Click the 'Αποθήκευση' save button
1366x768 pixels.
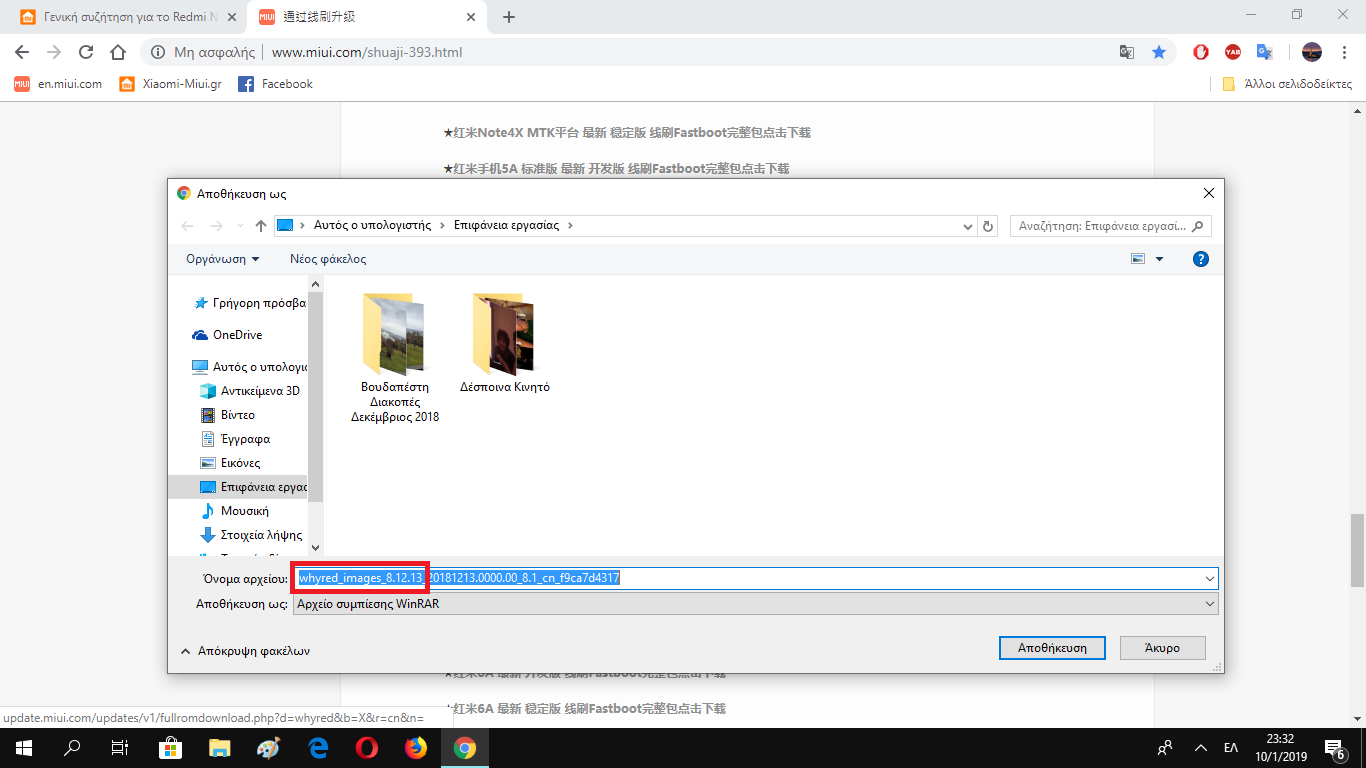coord(1052,648)
